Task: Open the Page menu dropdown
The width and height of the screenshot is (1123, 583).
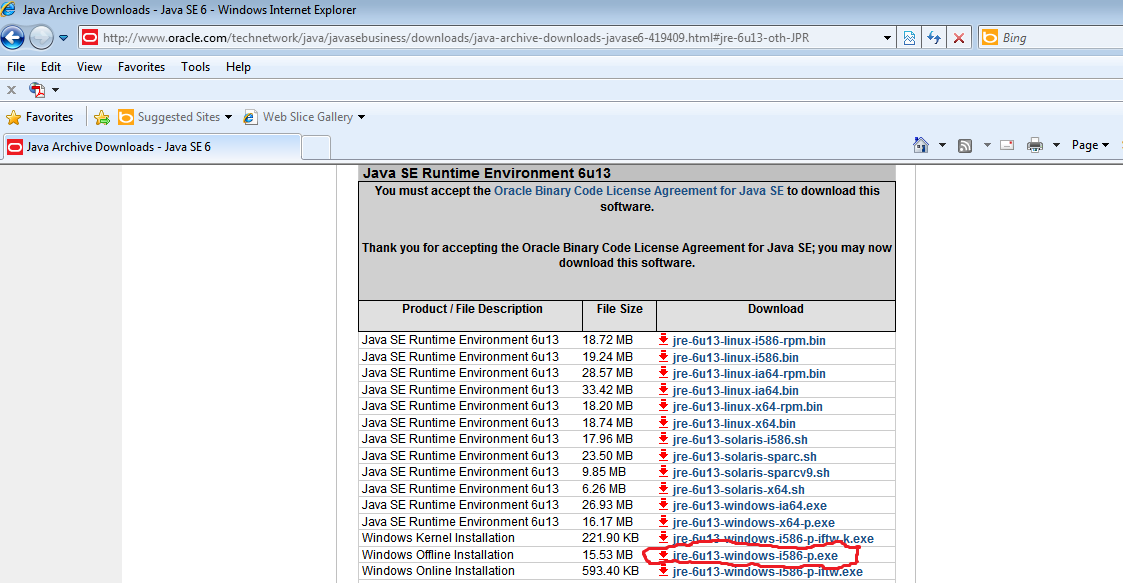Action: (x=1090, y=145)
